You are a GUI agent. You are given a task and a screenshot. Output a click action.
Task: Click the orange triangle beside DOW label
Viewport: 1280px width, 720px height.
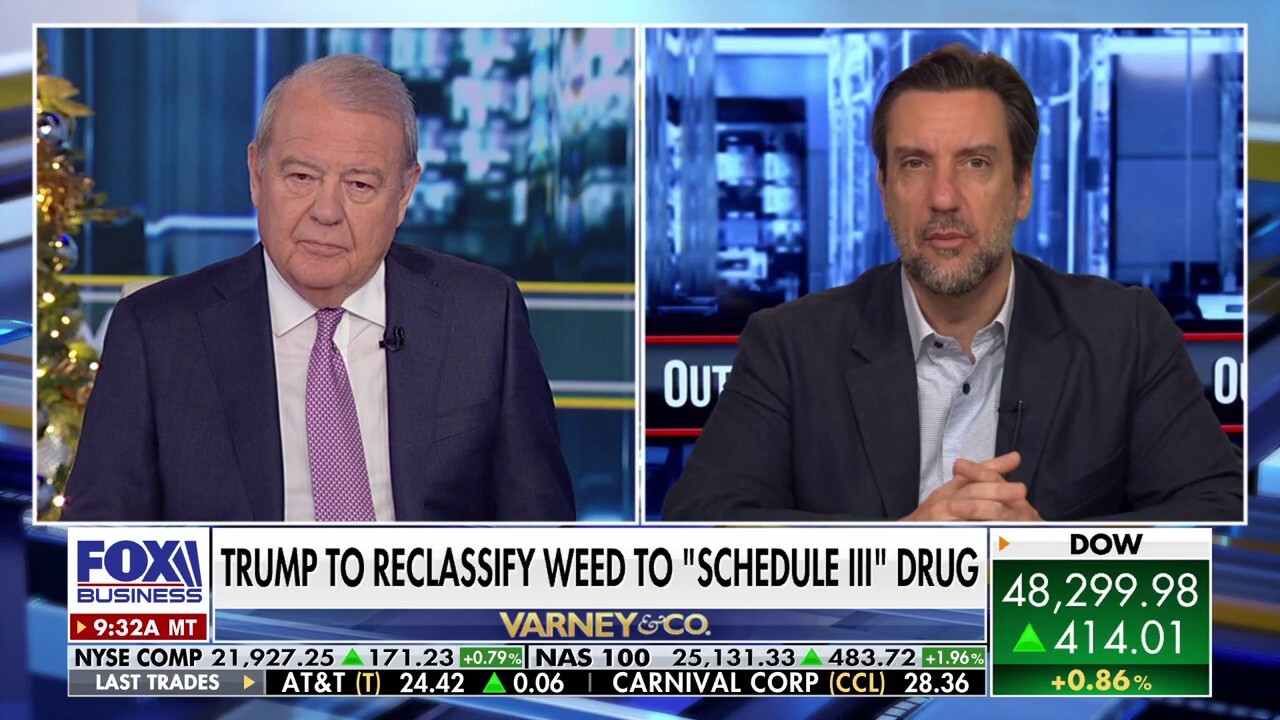(1004, 544)
